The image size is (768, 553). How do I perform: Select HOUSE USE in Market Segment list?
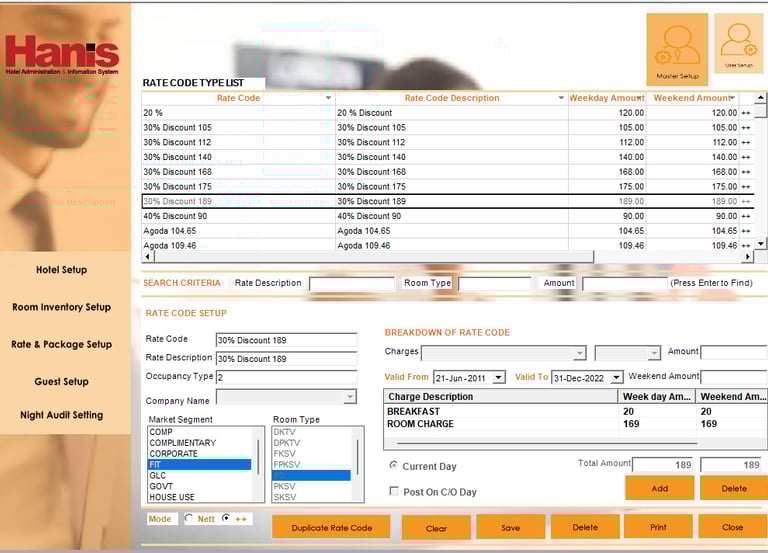coord(200,497)
